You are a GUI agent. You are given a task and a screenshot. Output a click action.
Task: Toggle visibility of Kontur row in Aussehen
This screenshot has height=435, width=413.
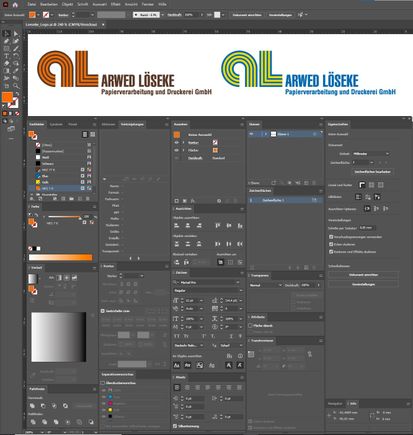[176, 142]
